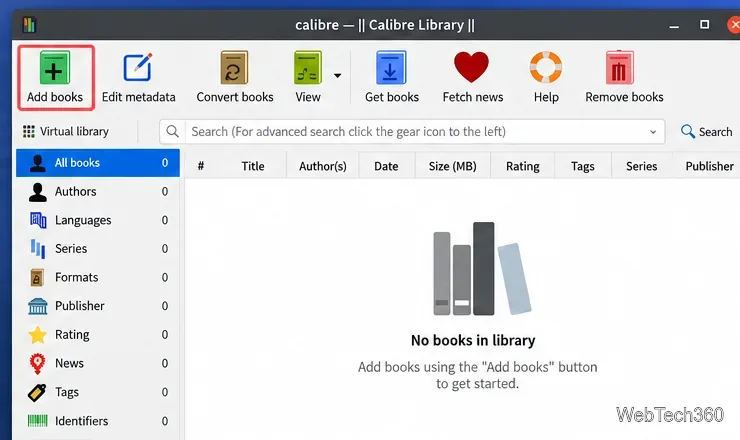Click the Search button
This screenshot has width=740, height=440.
706,132
